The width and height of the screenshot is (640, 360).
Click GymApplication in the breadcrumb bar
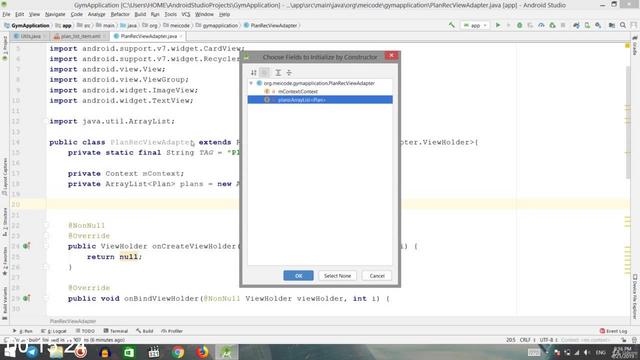[27, 25]
